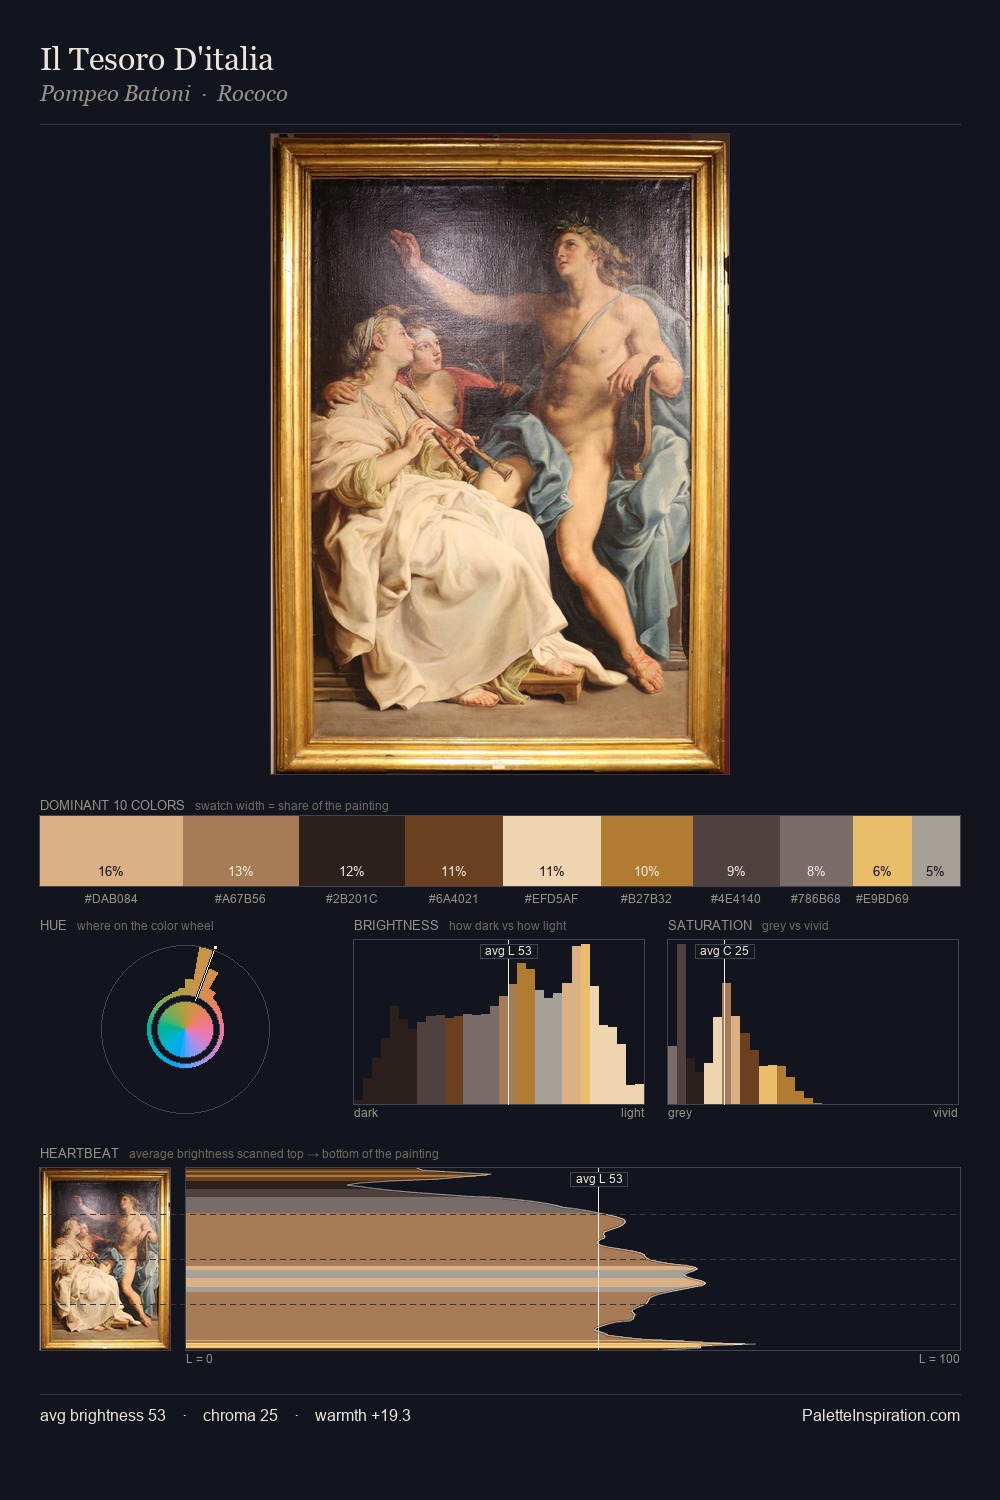Click the "chroma 25" footer stat
1000x1500 pixels.
[x=240, y=1416]
